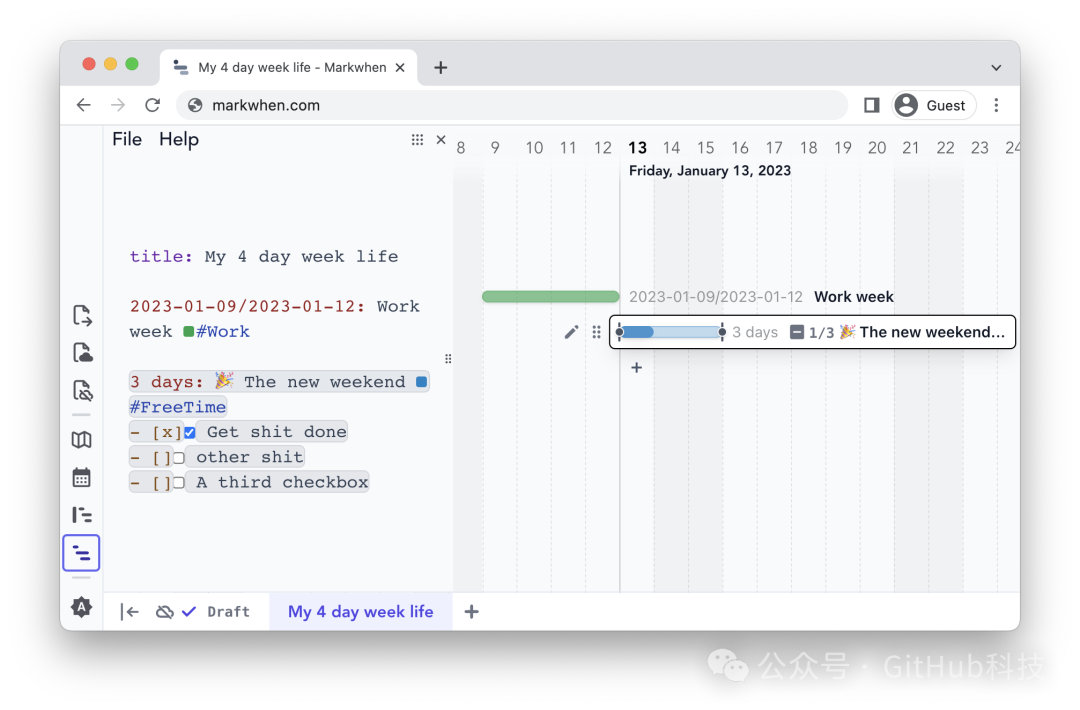
Task: Collapse the sidebar with arrow-to-bar icon
Action: (129, 612)
